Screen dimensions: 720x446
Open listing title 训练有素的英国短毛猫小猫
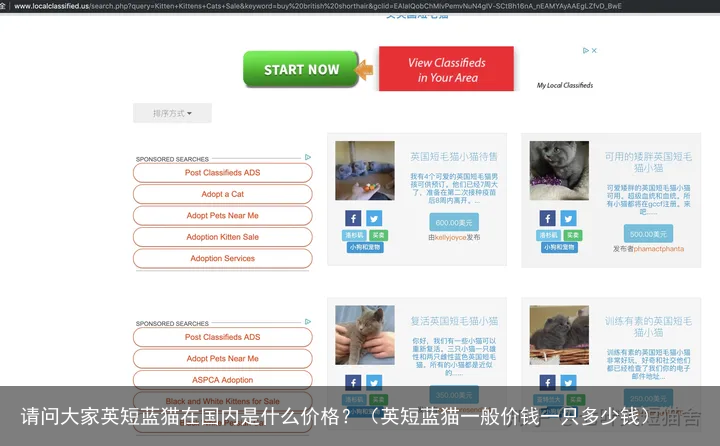coord(648,327)
